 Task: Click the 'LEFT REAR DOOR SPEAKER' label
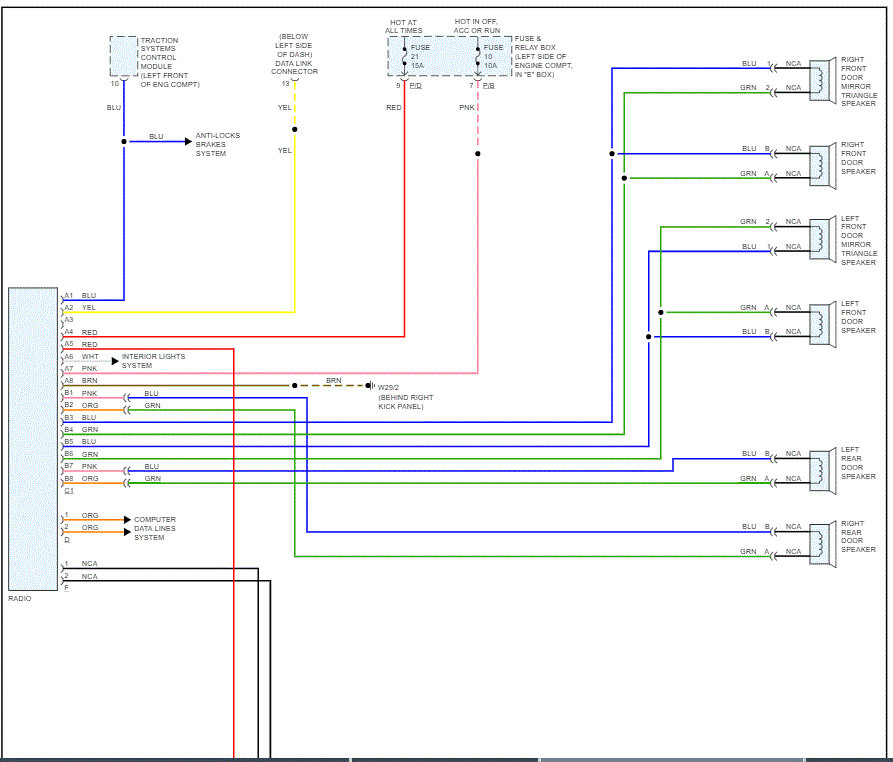click(x=858, y=463)
